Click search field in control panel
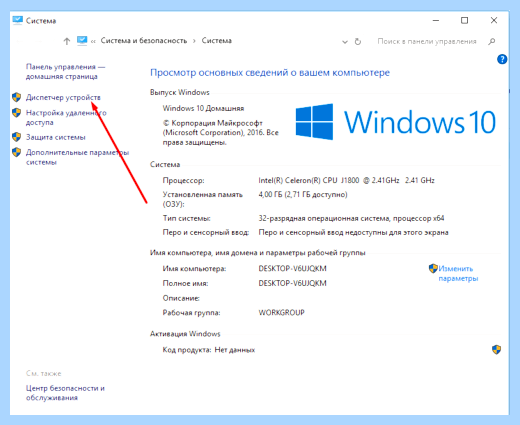 point(427,41)
